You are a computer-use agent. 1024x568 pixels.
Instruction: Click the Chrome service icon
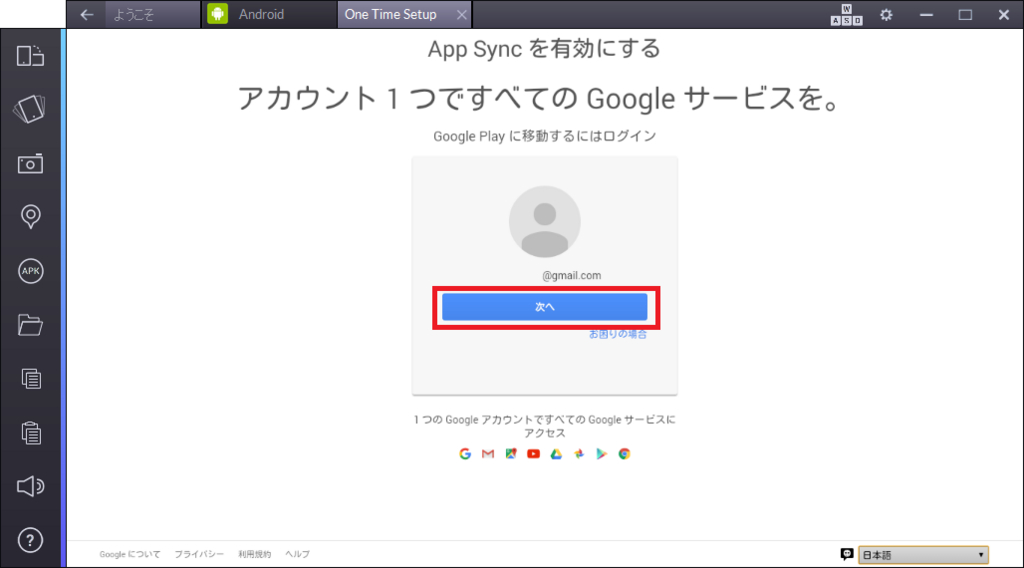pyautogui.click(x=624, y=454)
